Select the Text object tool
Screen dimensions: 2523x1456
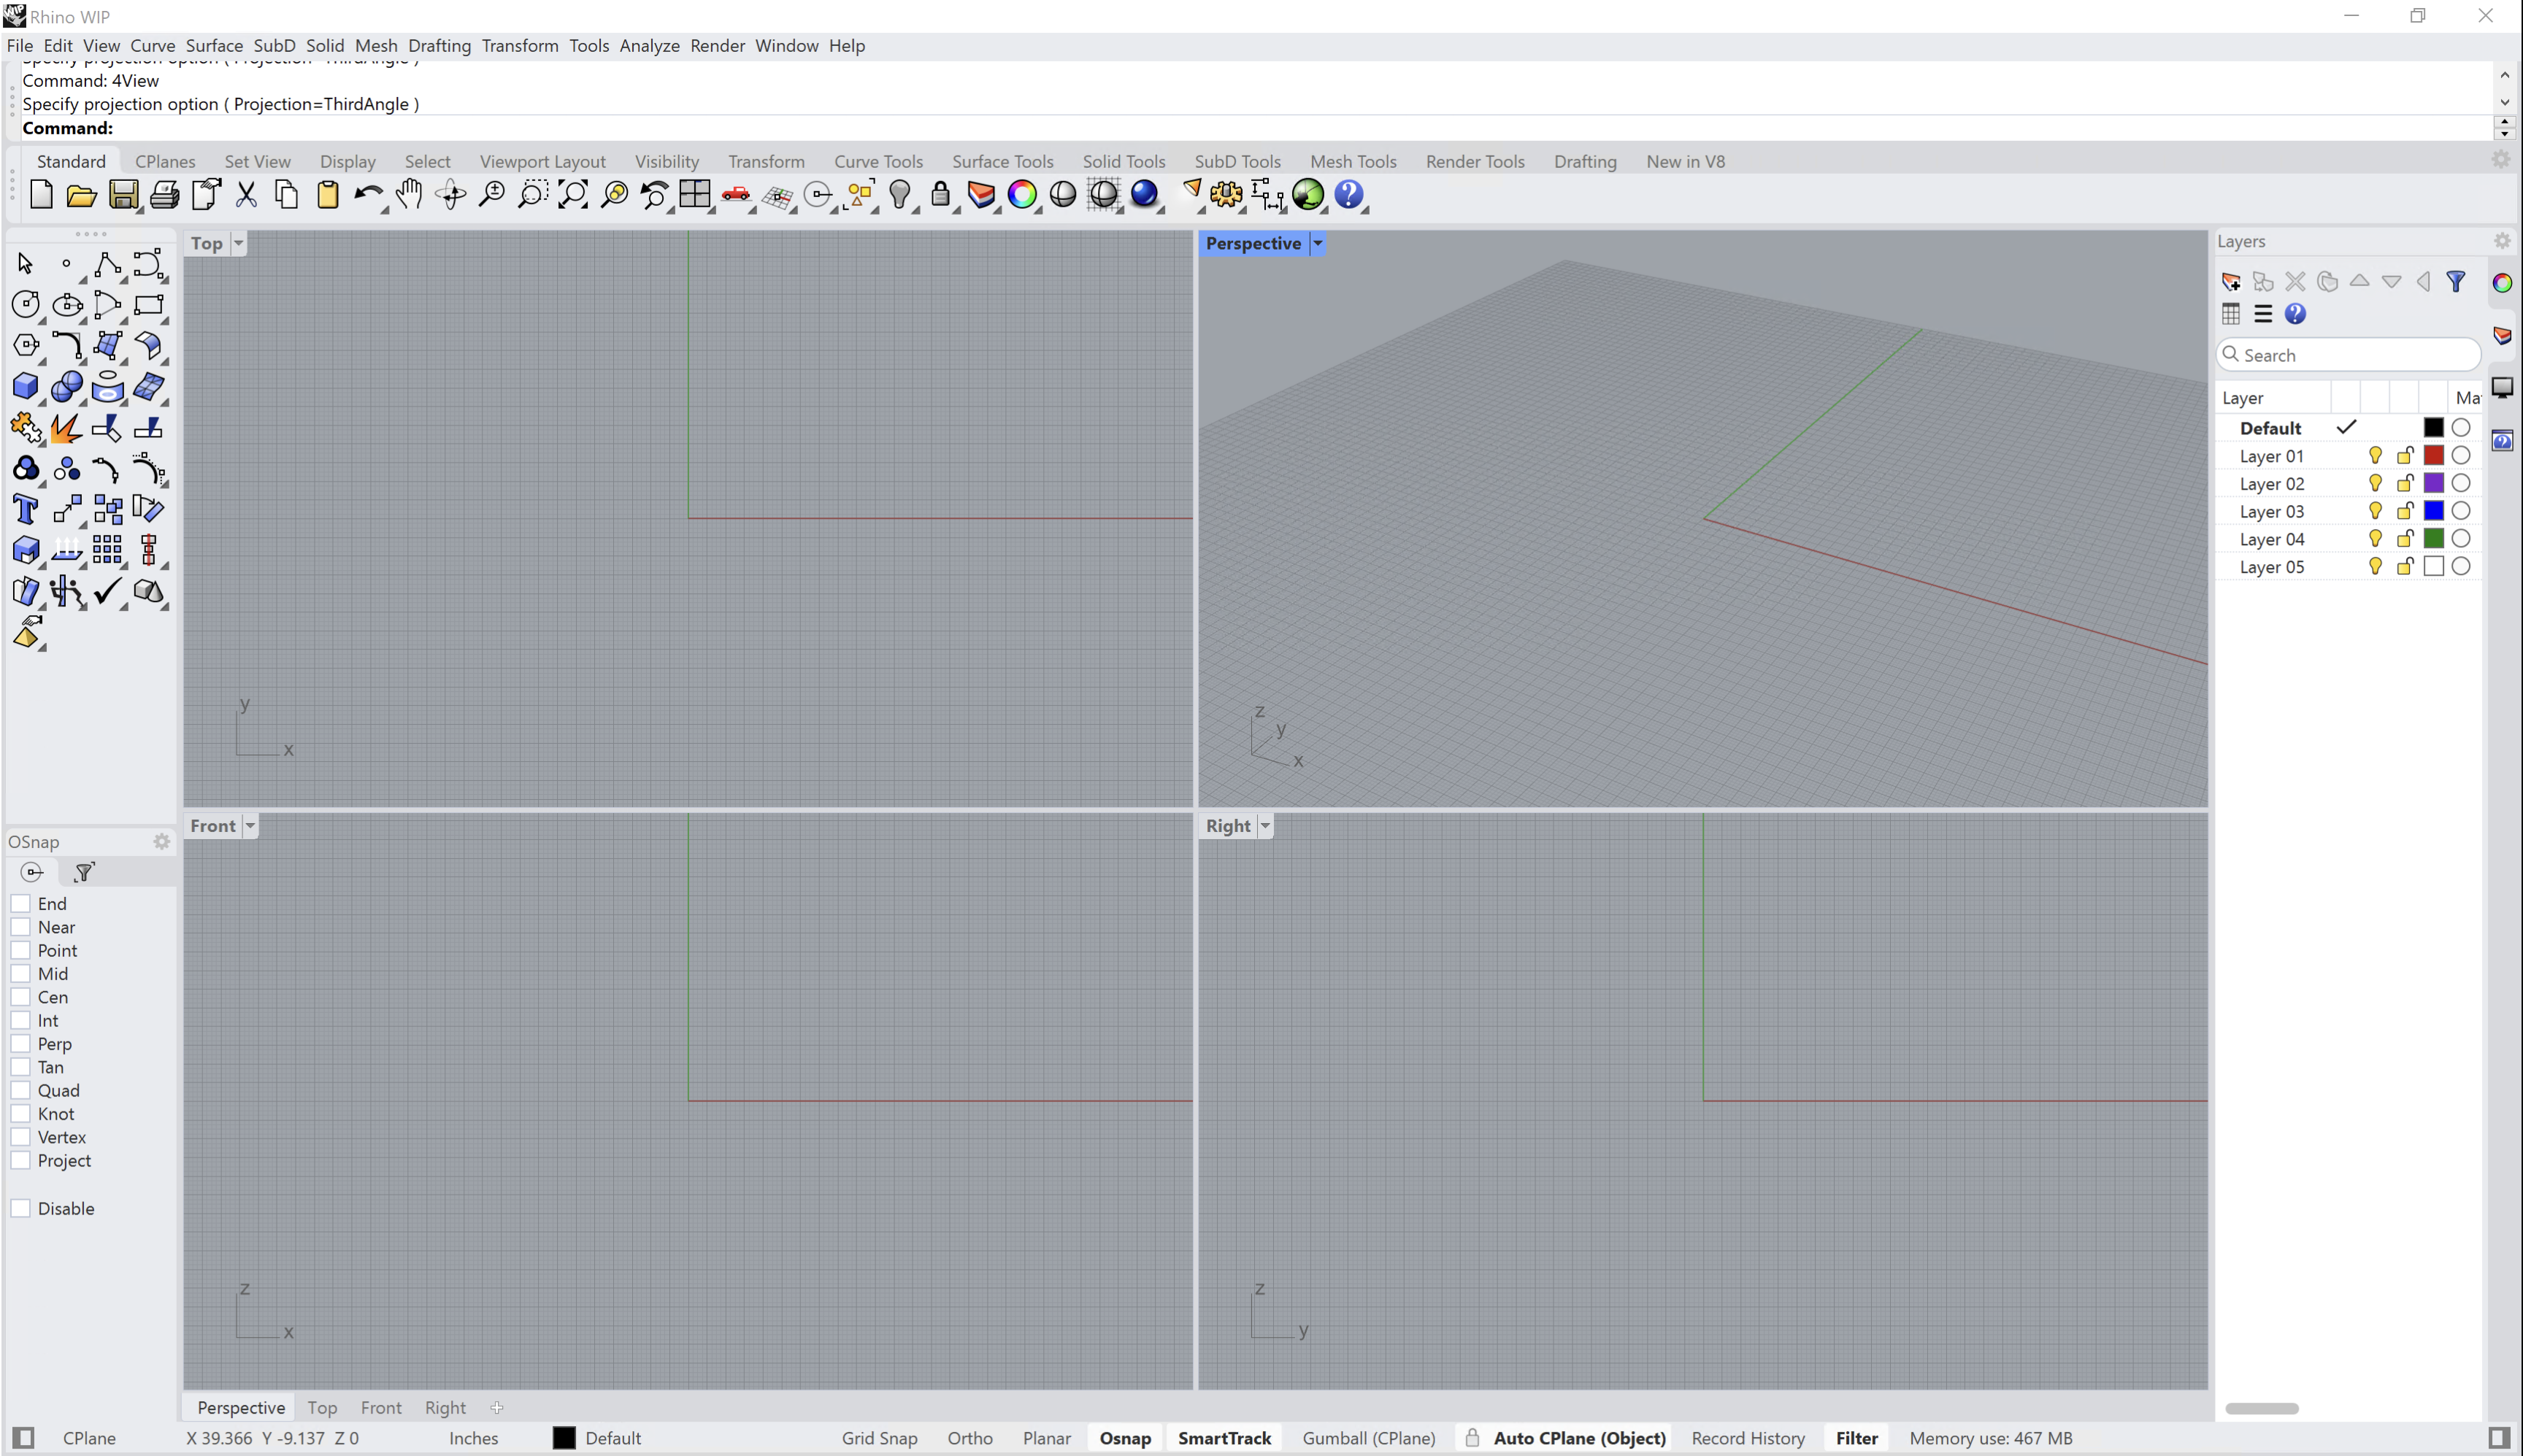pos(25,509)
